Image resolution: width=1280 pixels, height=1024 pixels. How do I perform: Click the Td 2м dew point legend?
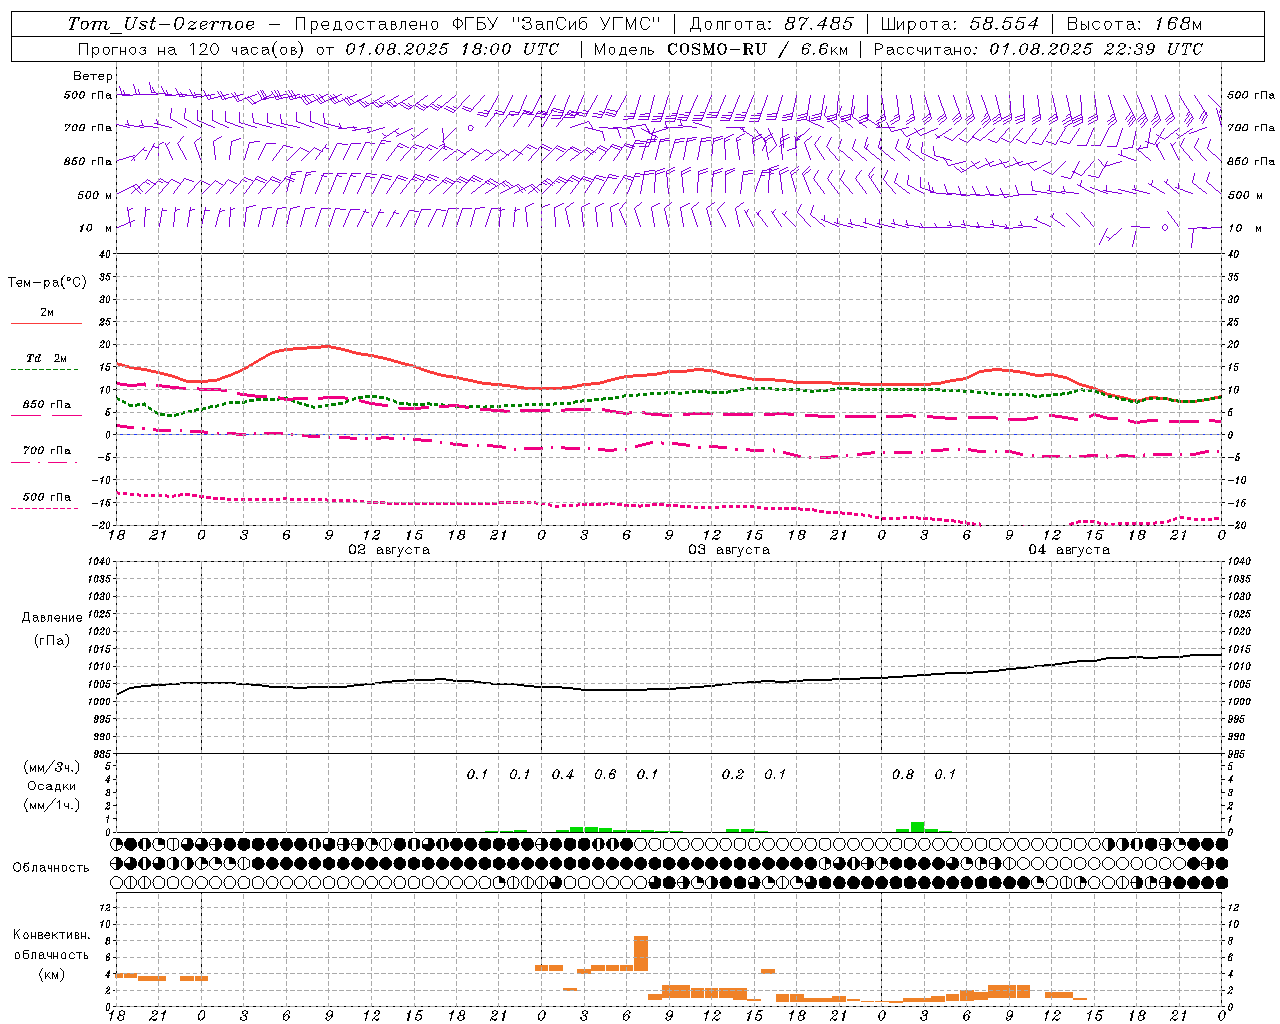(46, 358)
